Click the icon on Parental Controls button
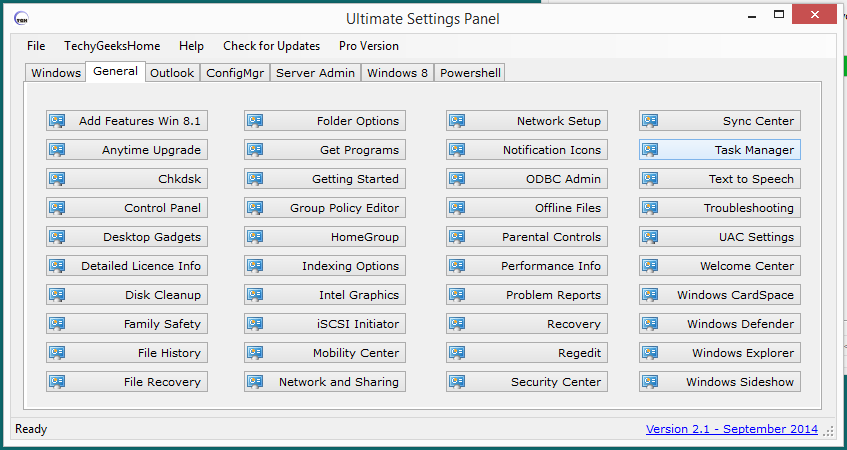This screenshot has width=847, height=450. point(458,237)
